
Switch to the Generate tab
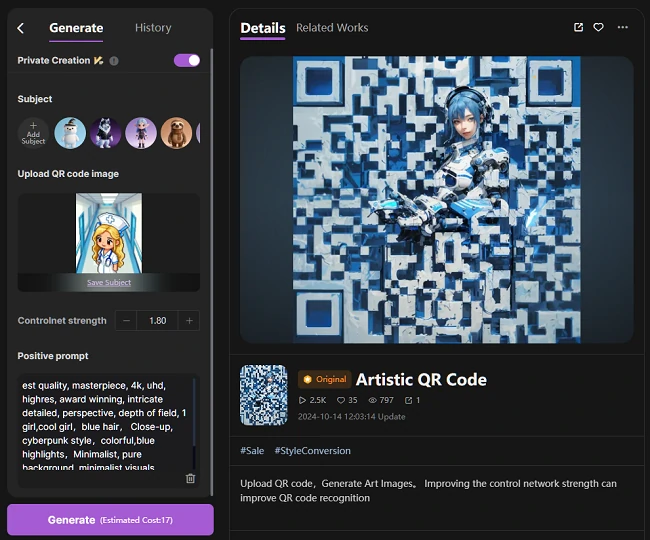[x=76, y=28]
